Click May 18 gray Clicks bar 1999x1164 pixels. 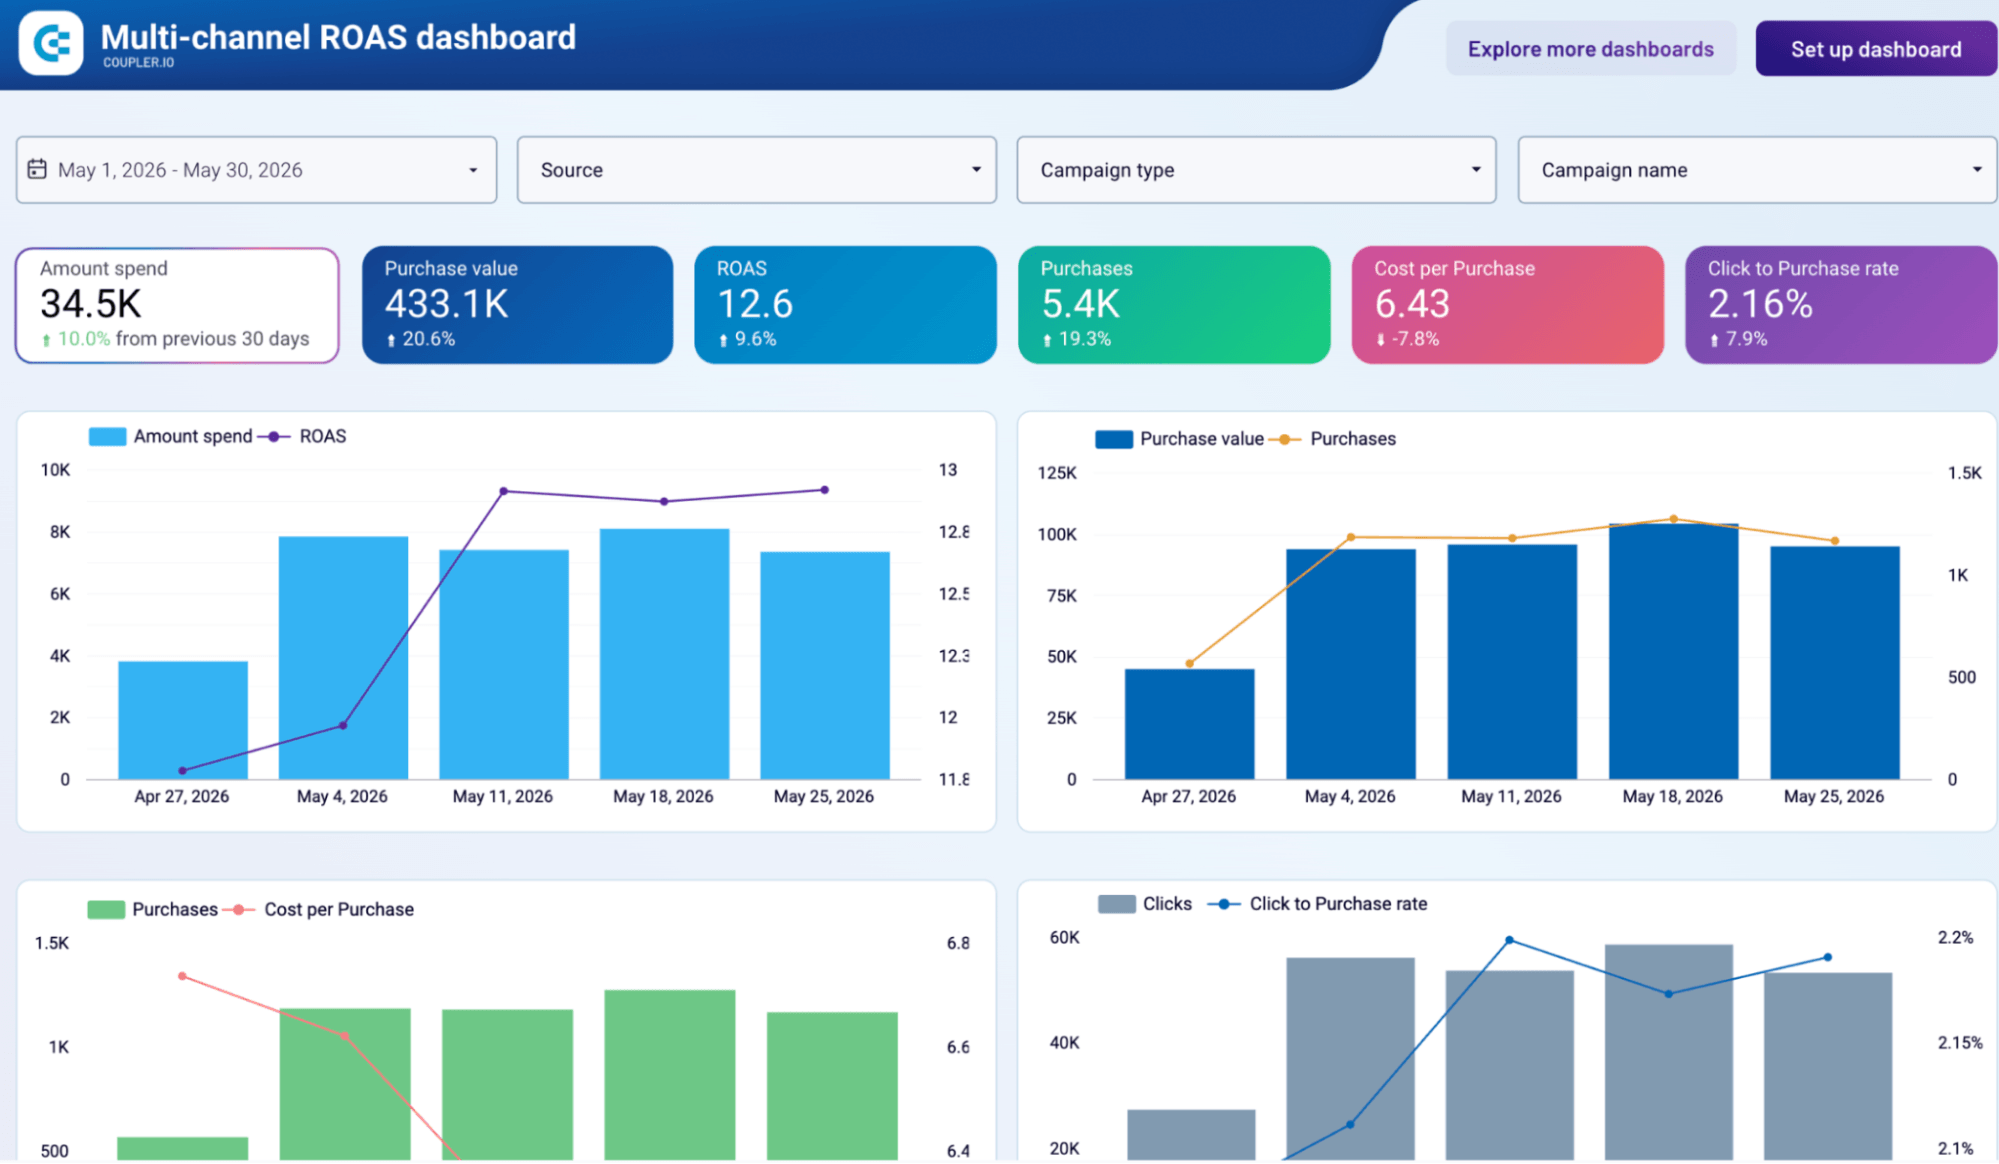(x=1669, y=1053)
